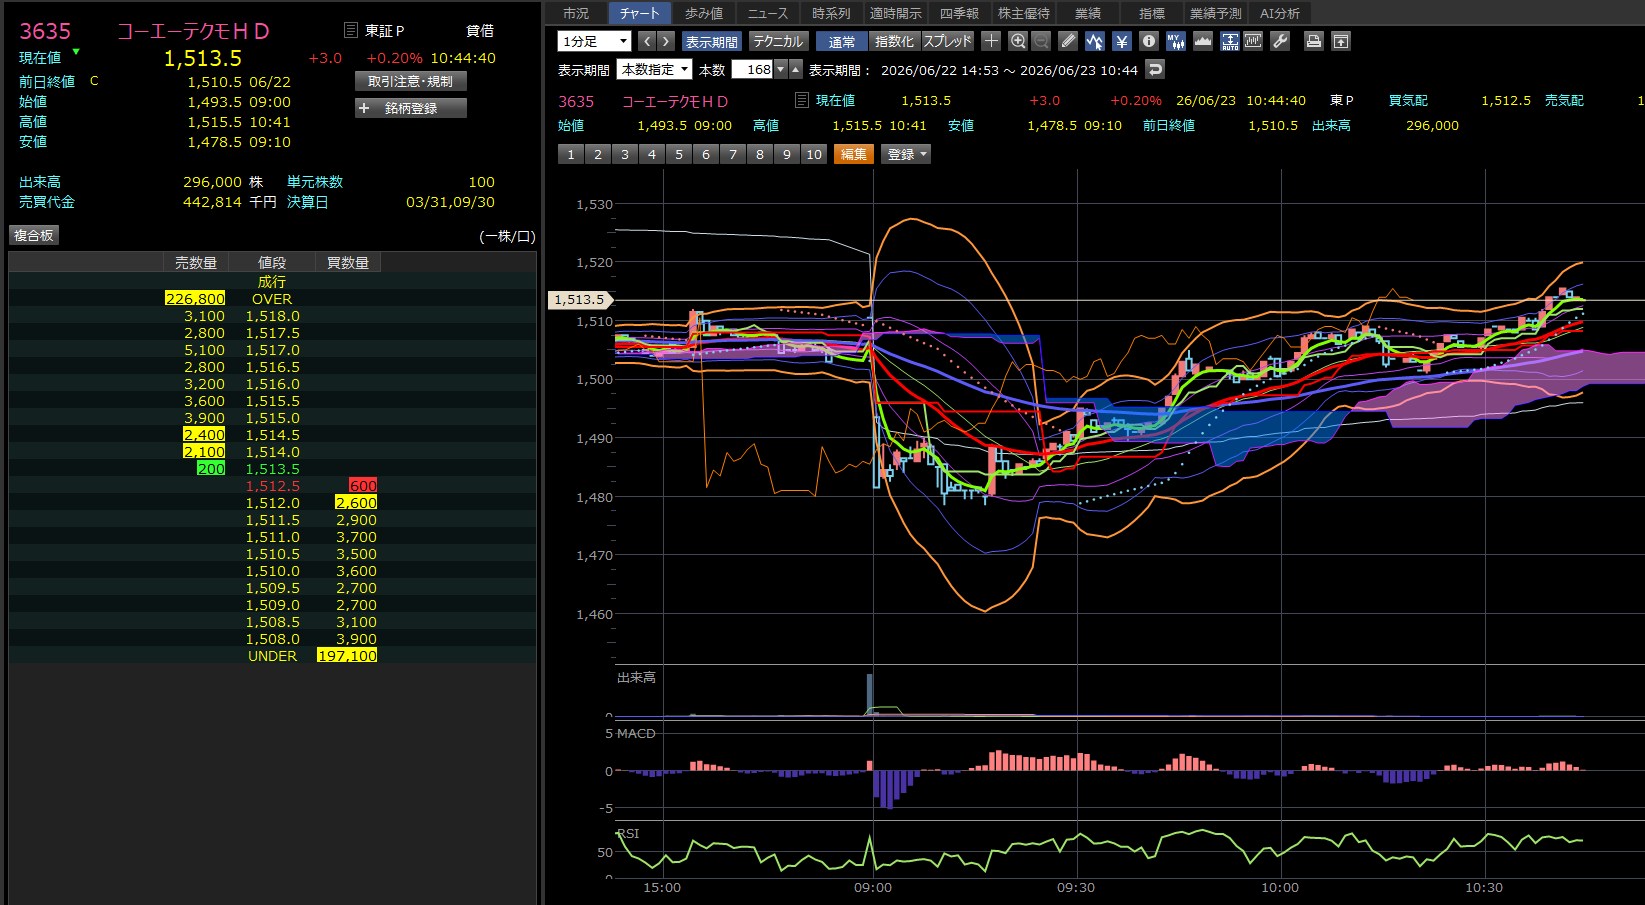Image resolution: width=1645 pixels, height=905 pixels.
Task: Open the 本数指定 period type dropdown
Action: pos(654,70)
